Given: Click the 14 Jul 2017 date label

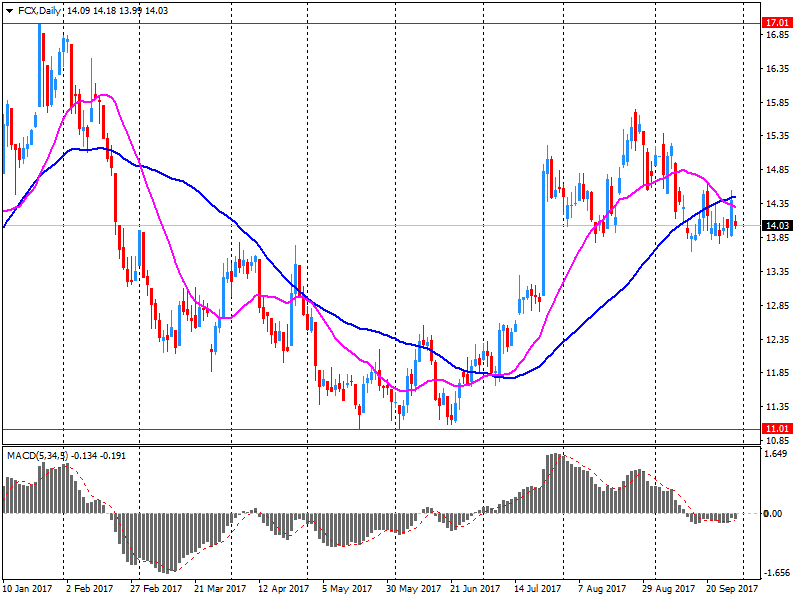Looking at the screenshot, I should point(538,589).
